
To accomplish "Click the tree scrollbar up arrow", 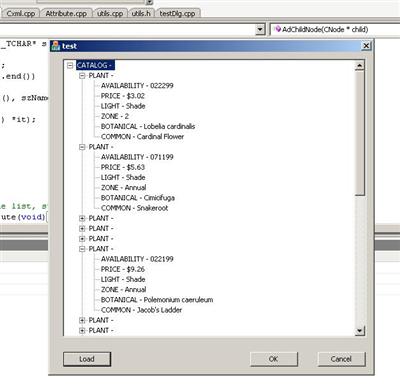I will 359,66.
